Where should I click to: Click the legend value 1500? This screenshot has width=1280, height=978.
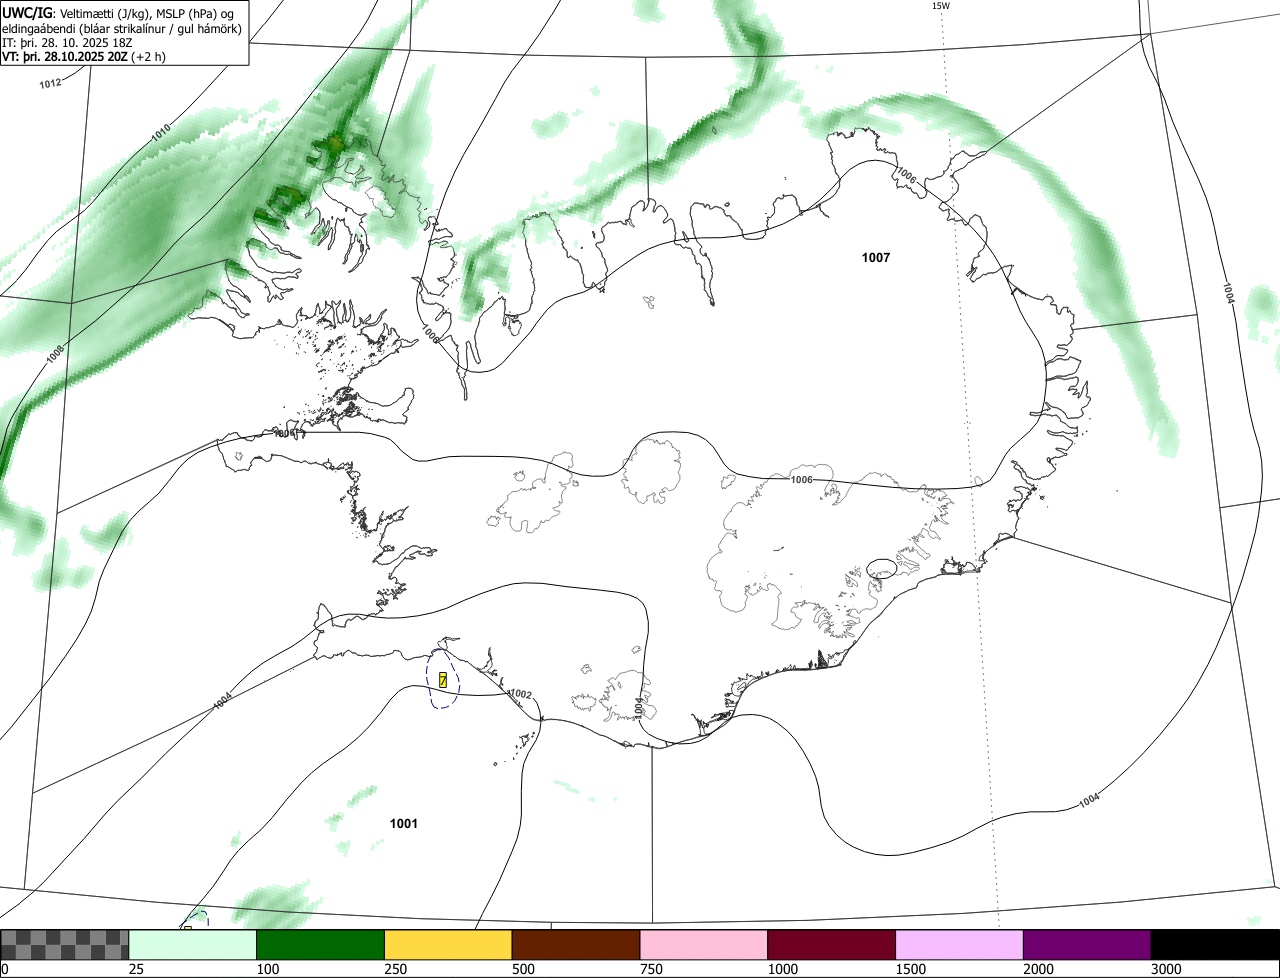(x=911, y=969)
